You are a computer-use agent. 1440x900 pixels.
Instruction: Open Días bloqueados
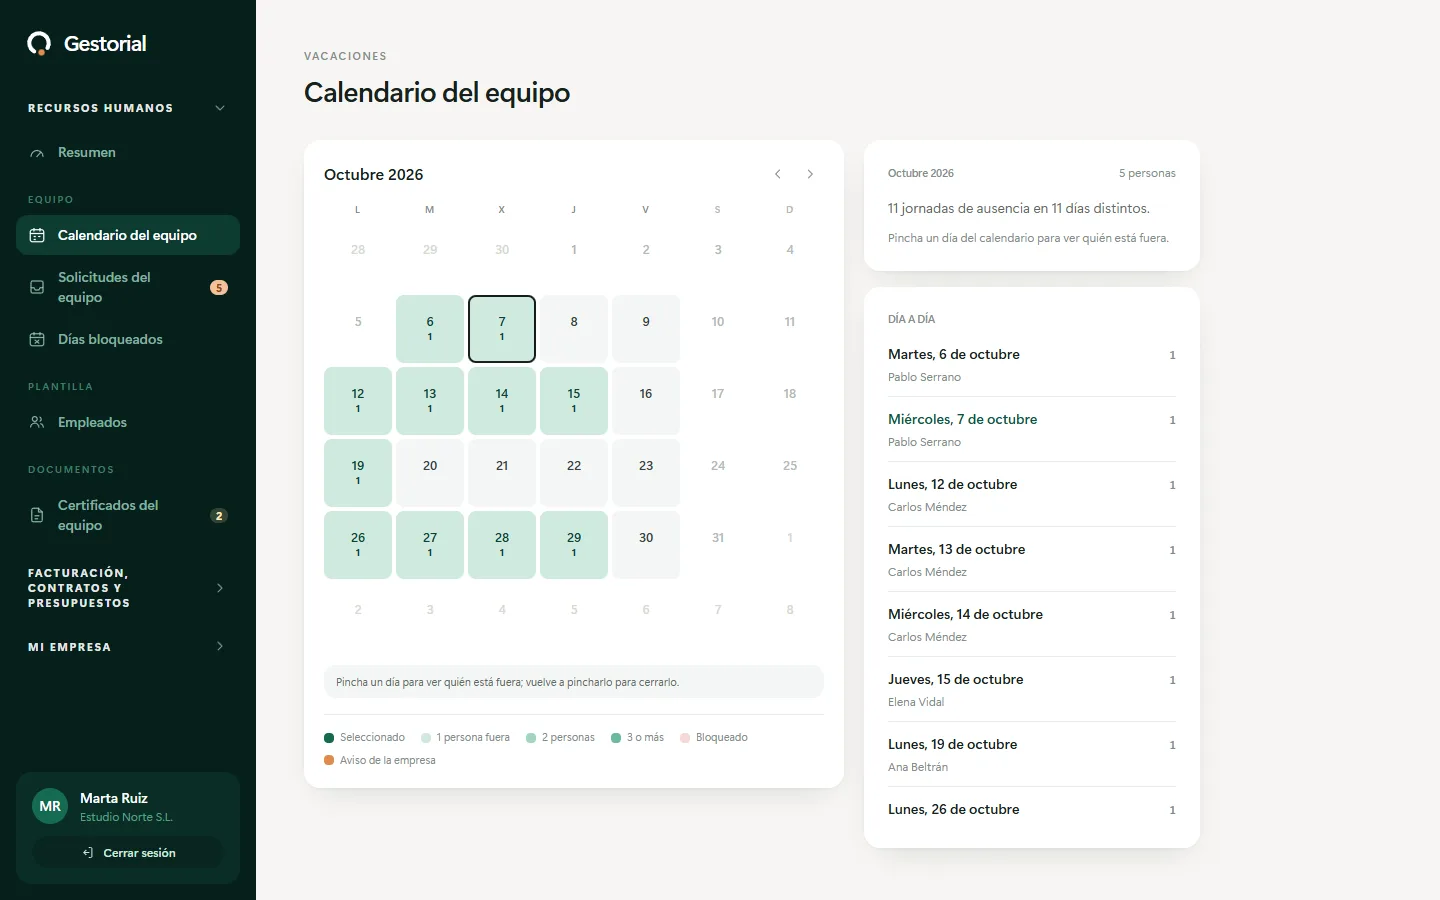click(x=128, y=339)
